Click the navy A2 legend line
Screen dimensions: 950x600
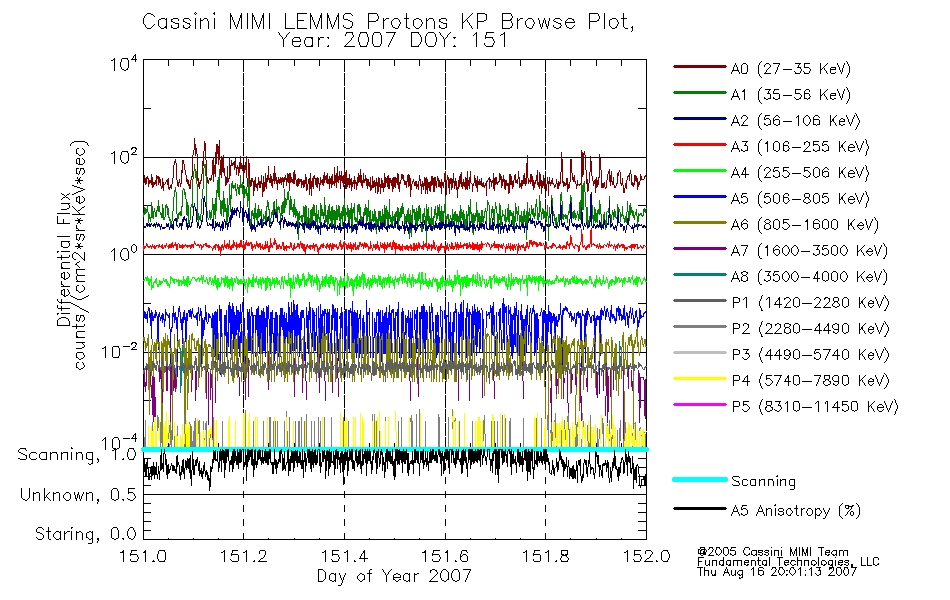click(x=699, y=119)
